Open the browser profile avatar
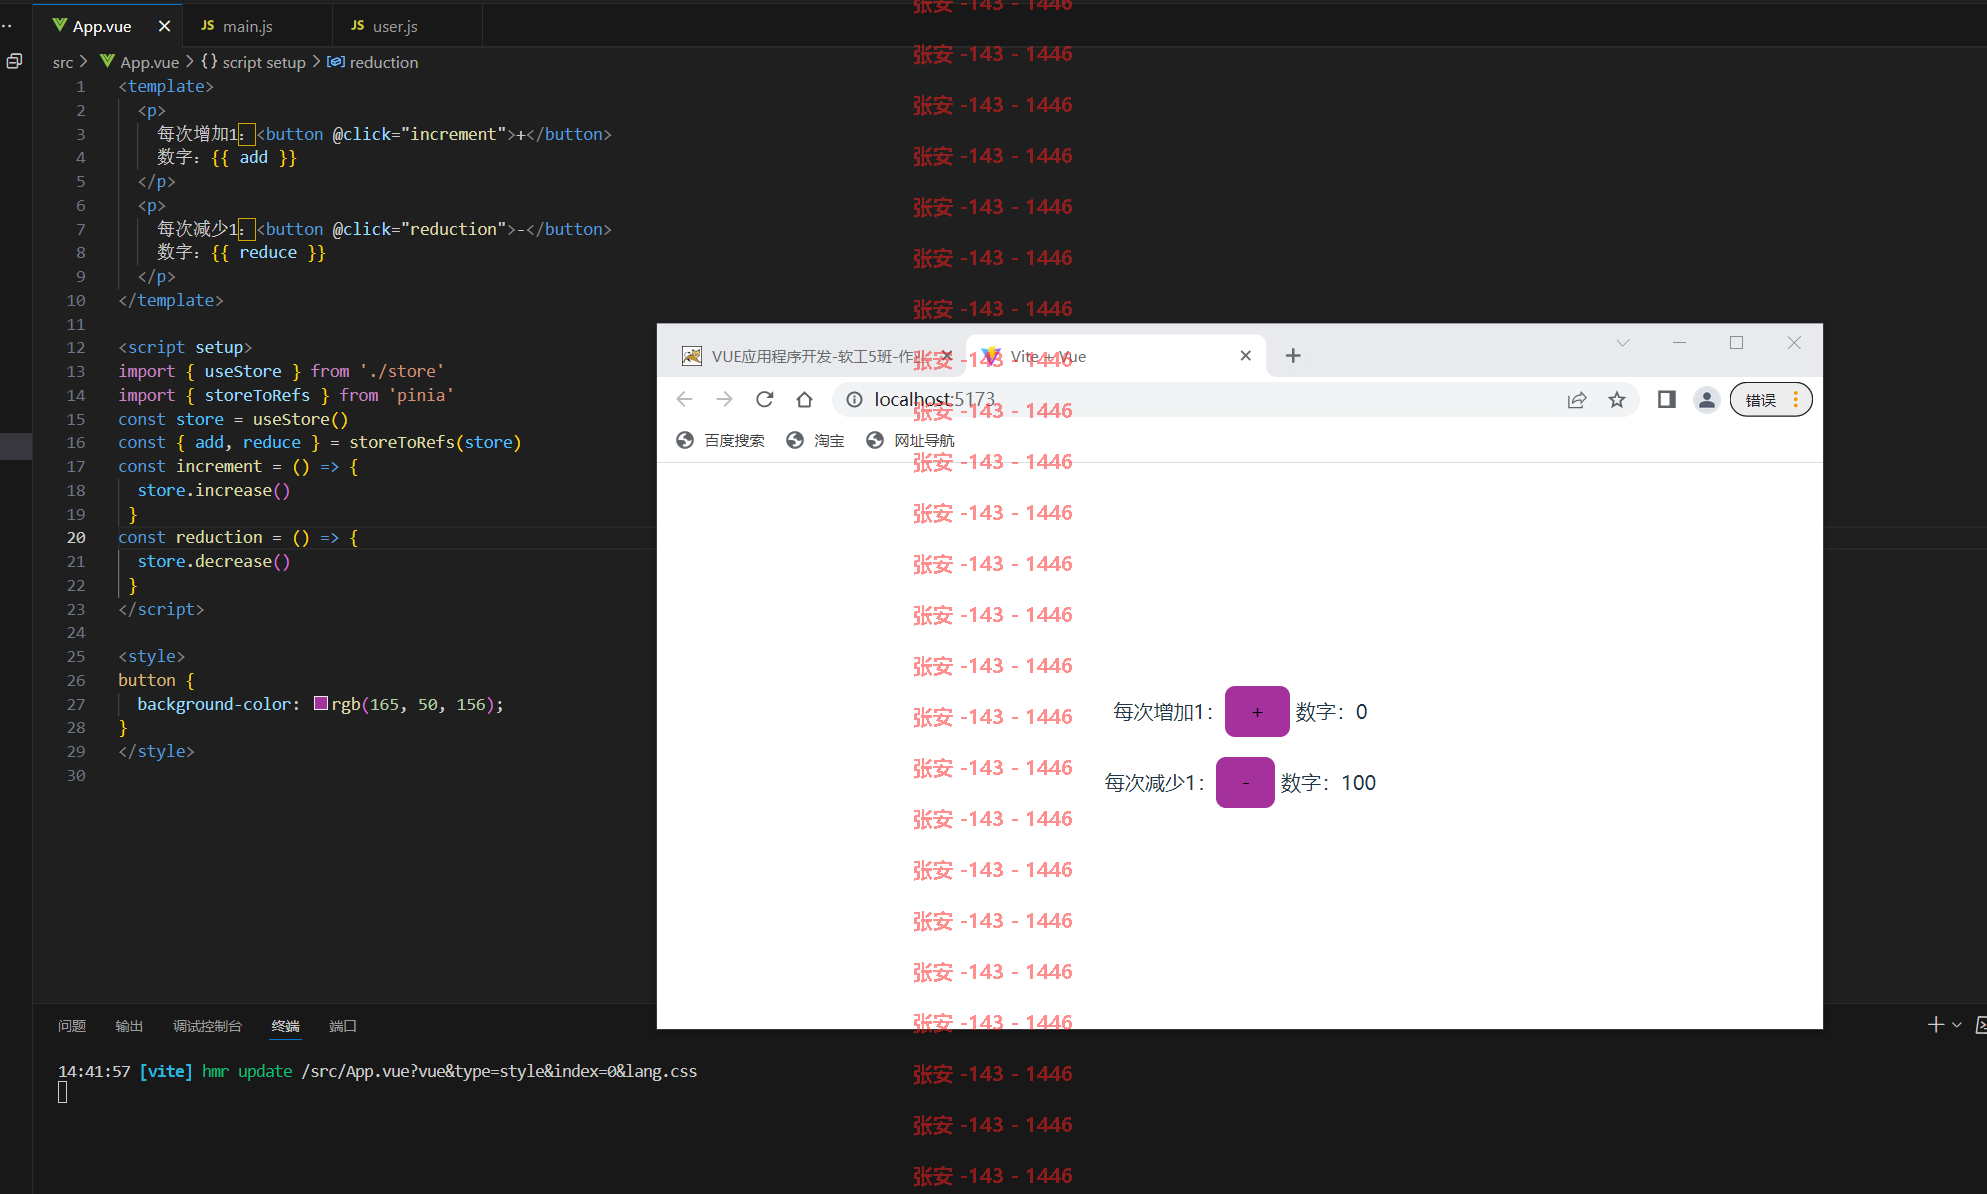The width and height of the screenshot is (1987, 1194). tap(1707, 400)
